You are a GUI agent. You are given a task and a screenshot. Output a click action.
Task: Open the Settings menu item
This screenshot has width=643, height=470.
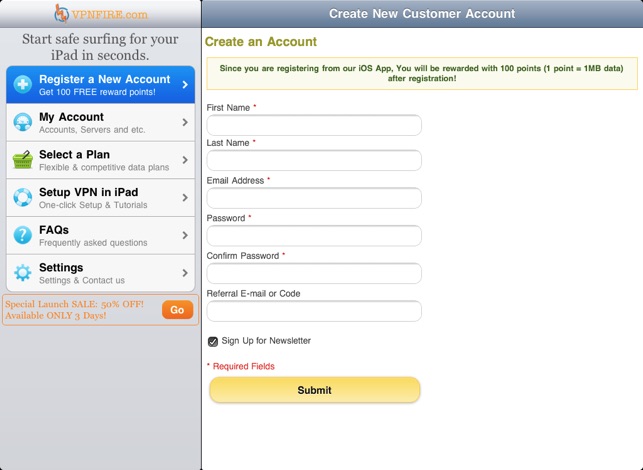point(100,273)
